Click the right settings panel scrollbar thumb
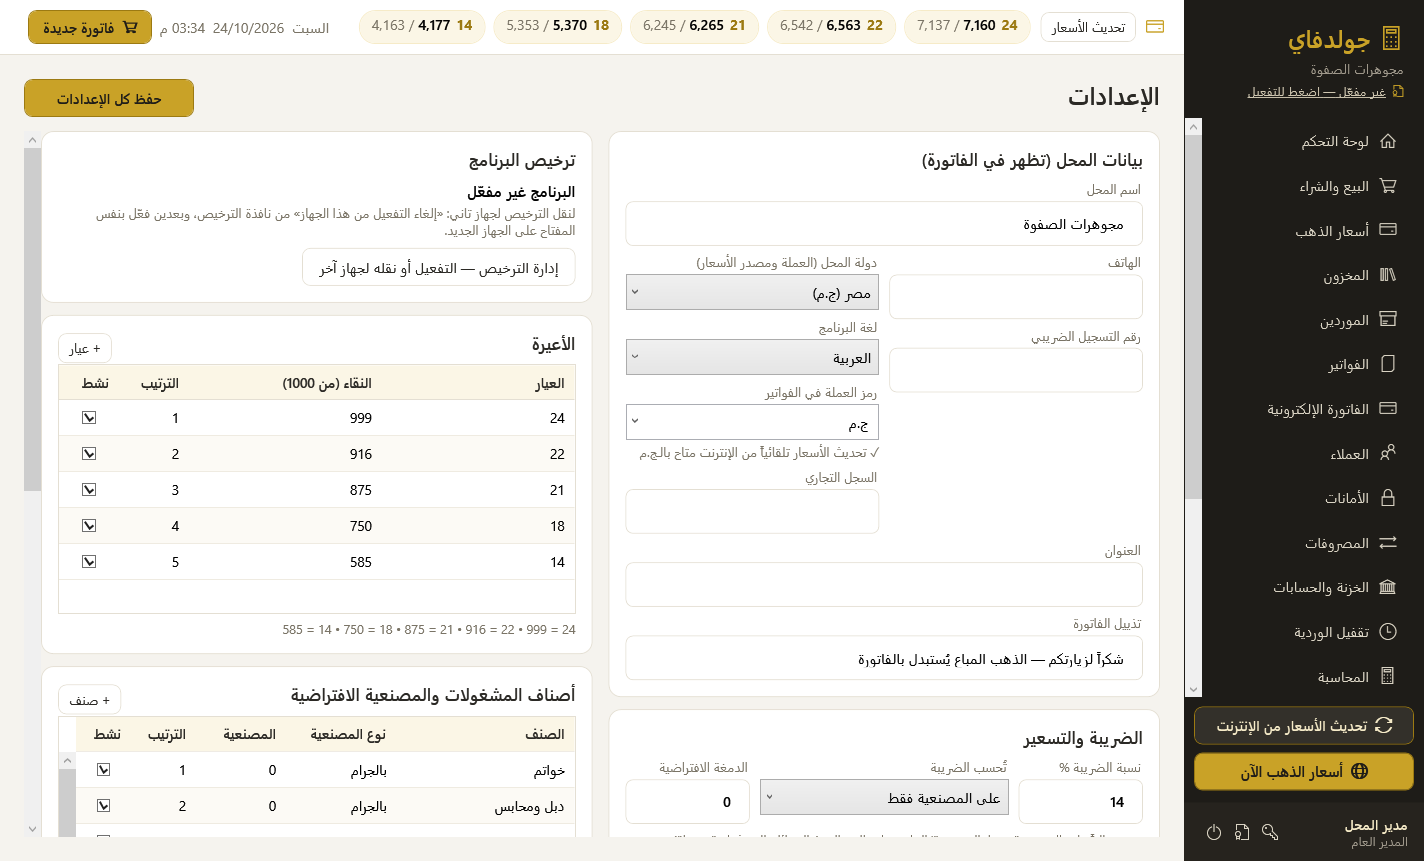 point(33,319)
